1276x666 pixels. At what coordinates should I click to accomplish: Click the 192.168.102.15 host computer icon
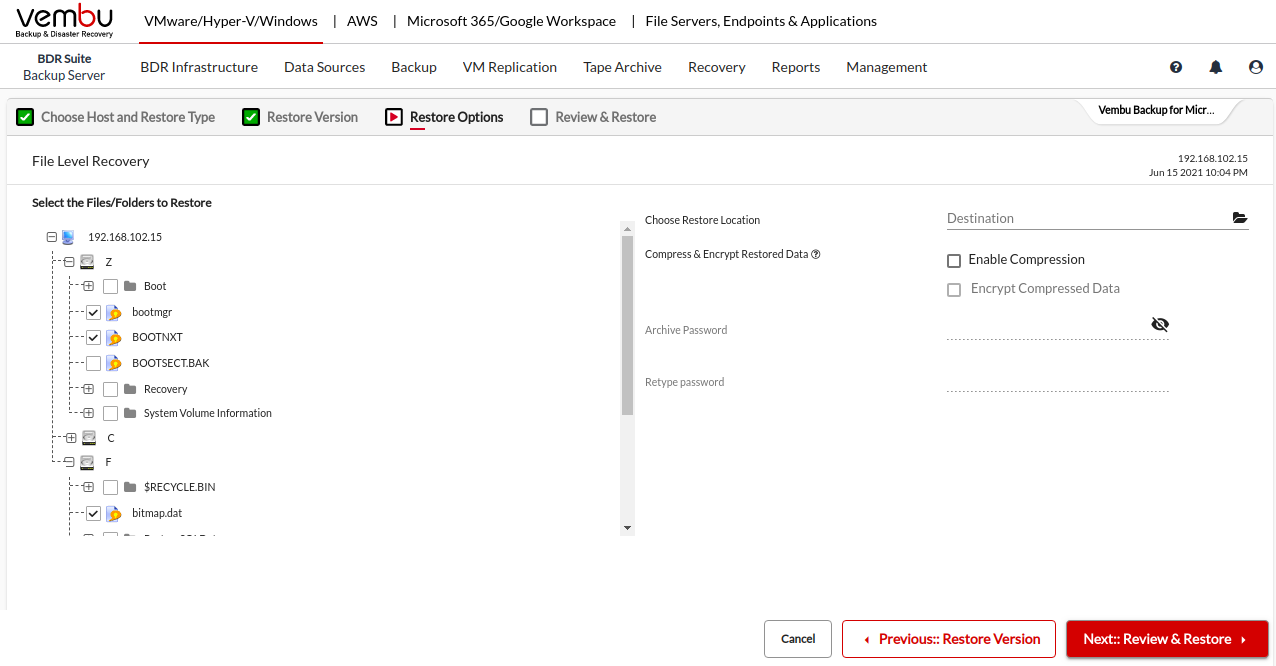click(x=68, y=237)
